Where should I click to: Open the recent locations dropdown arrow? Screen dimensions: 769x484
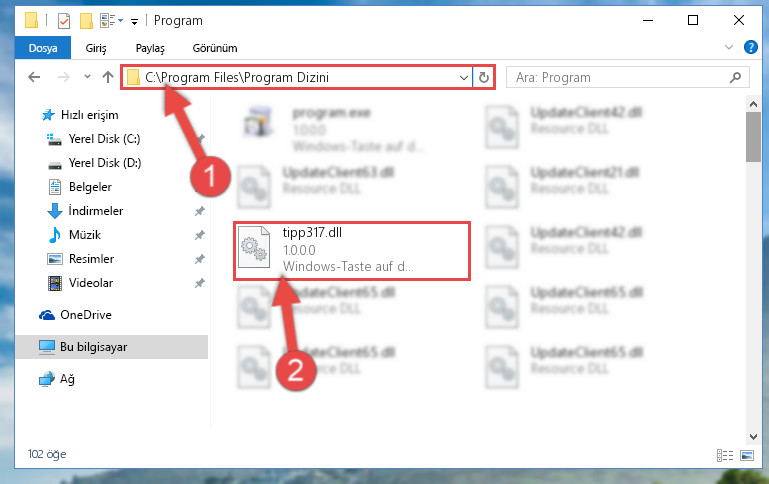(87, 76)
